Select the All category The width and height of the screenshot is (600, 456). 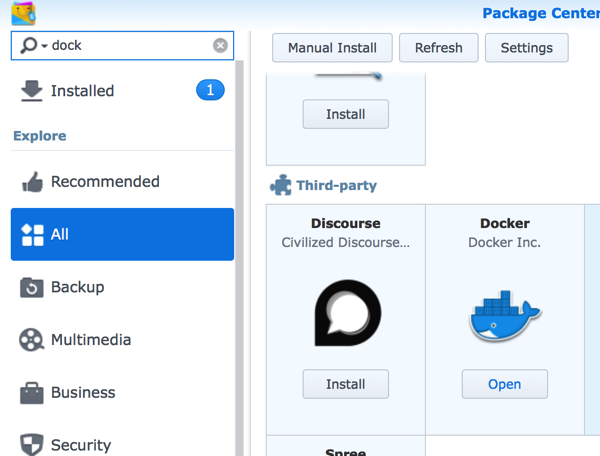coord(122,235)
